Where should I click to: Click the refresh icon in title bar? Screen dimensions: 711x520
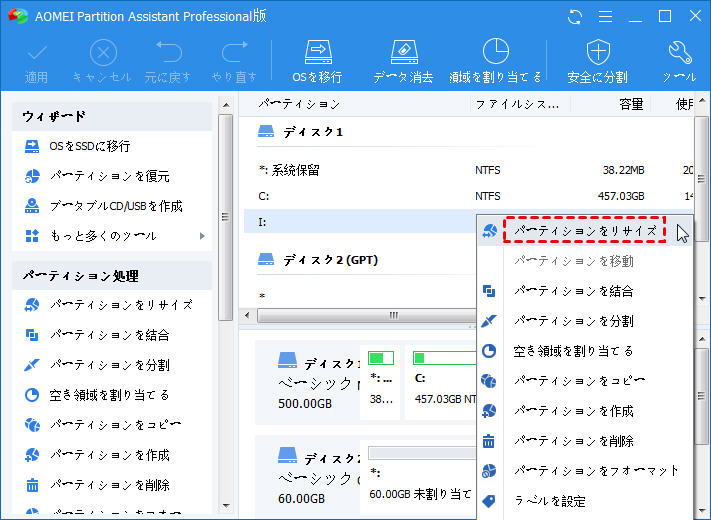575,17
